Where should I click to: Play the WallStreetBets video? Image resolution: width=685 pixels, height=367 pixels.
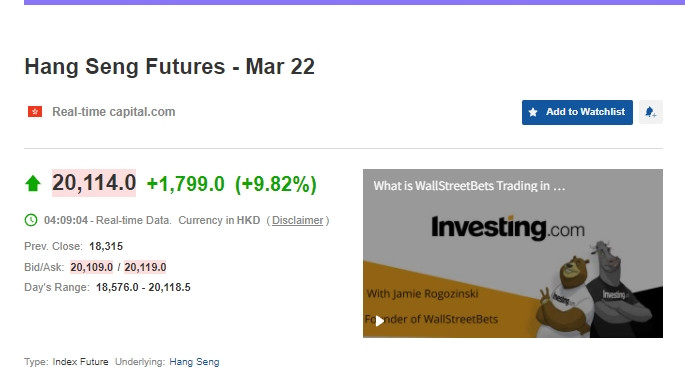tap(380, 321)
